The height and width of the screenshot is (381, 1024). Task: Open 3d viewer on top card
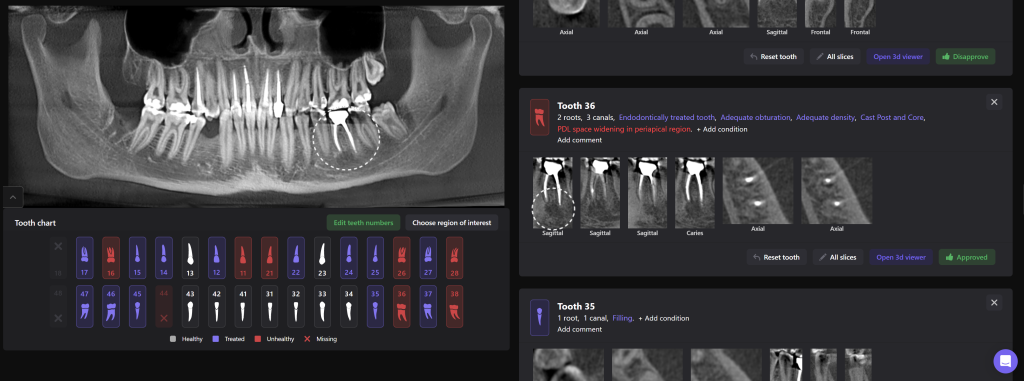click(x=898, y=56)
